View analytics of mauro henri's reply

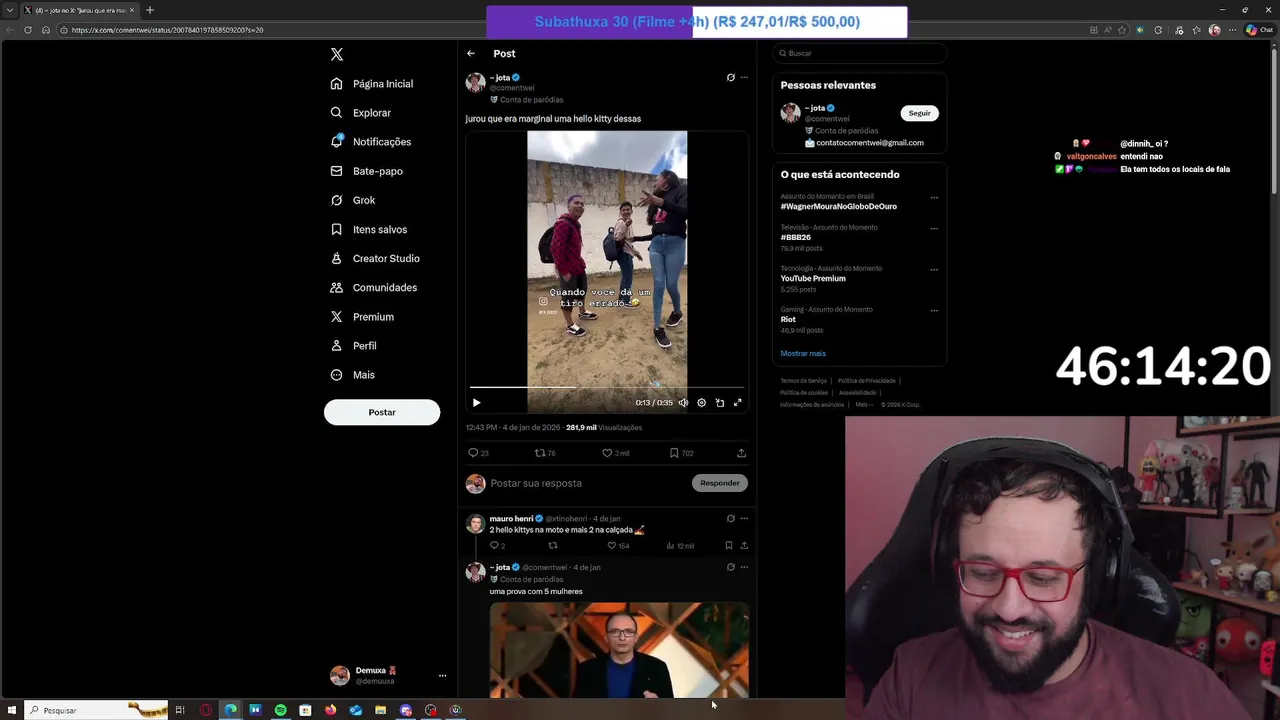click(x=679, y=546)
